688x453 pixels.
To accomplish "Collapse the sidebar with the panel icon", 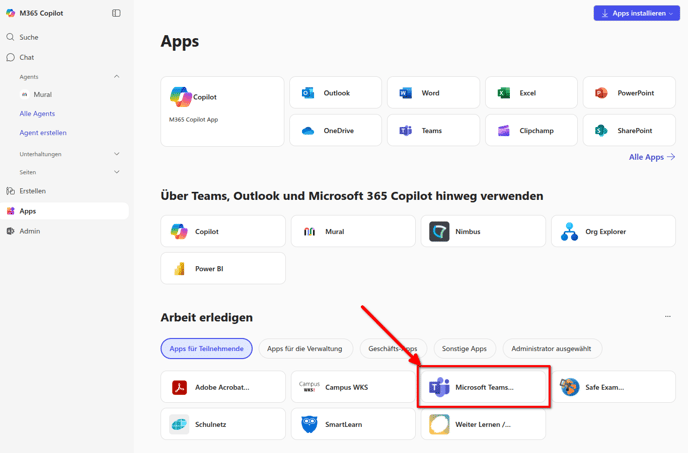I will click(116, 13).
